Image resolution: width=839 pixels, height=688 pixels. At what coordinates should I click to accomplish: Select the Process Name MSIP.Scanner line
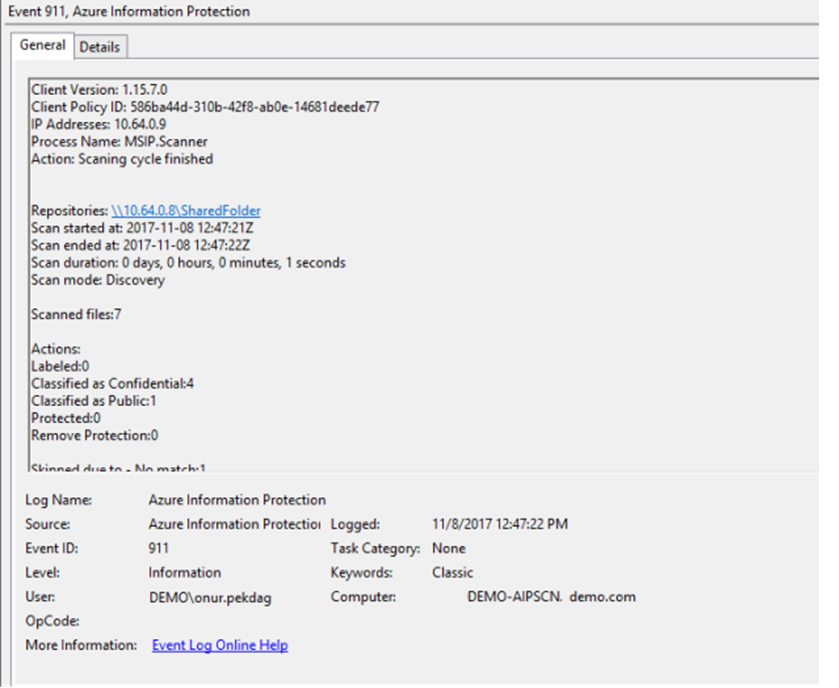point(119,142)
